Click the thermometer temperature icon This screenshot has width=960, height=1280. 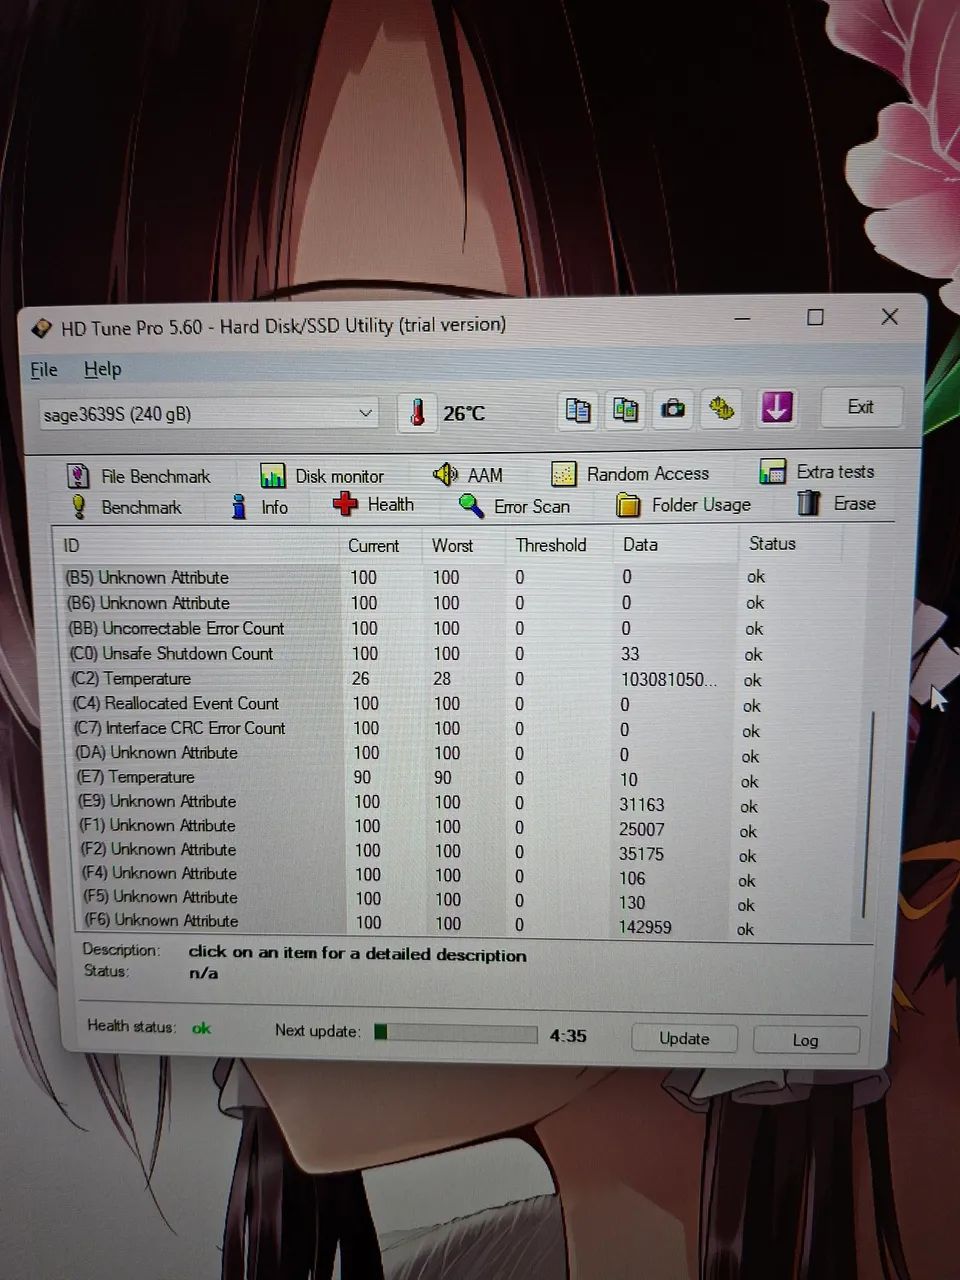click(418, 412)
